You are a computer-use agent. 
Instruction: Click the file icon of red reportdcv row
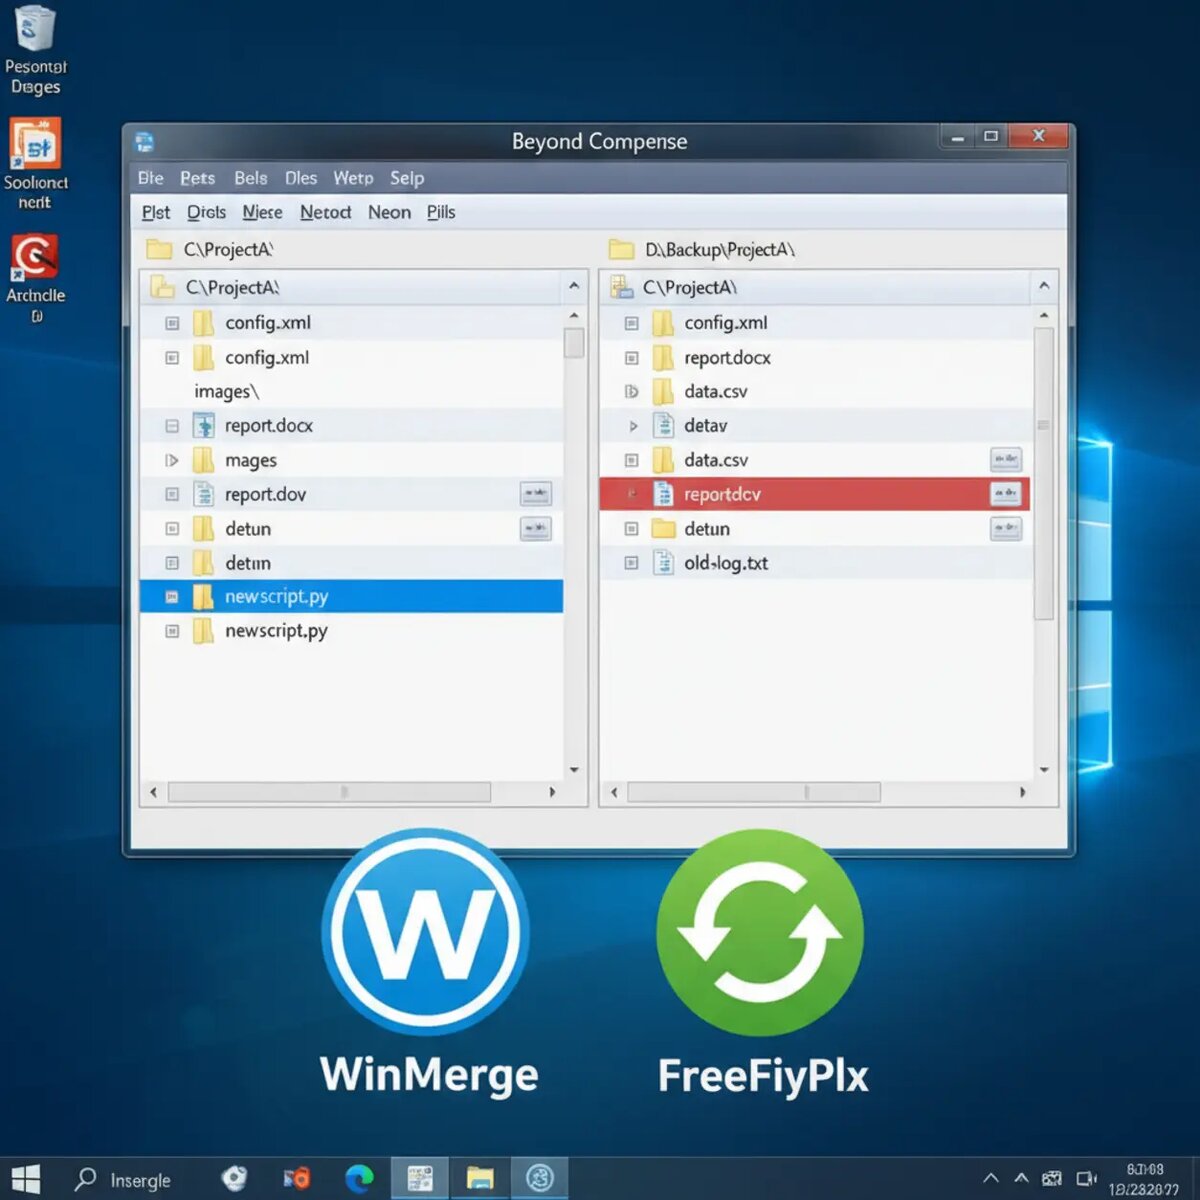click(663, 494)
